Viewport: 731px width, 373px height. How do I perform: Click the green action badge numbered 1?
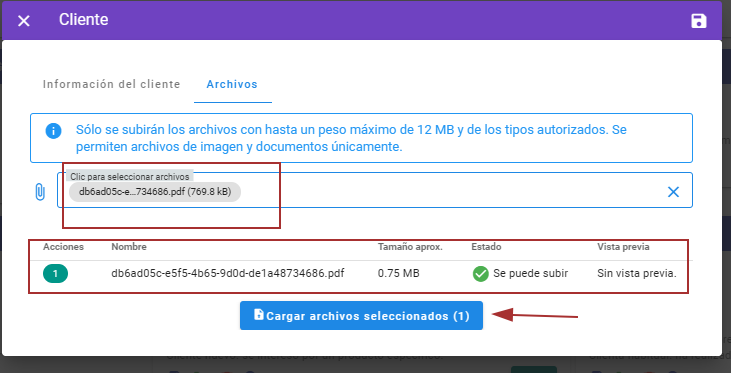(x=55, y=274)
